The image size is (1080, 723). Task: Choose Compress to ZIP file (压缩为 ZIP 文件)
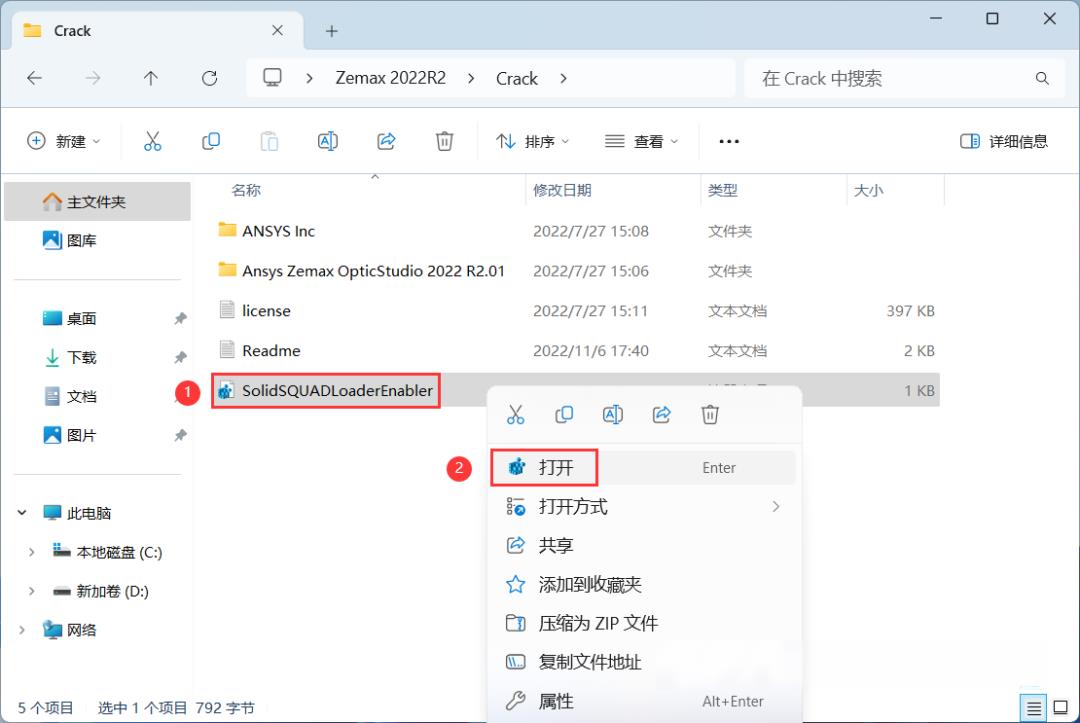click(643, 623)
